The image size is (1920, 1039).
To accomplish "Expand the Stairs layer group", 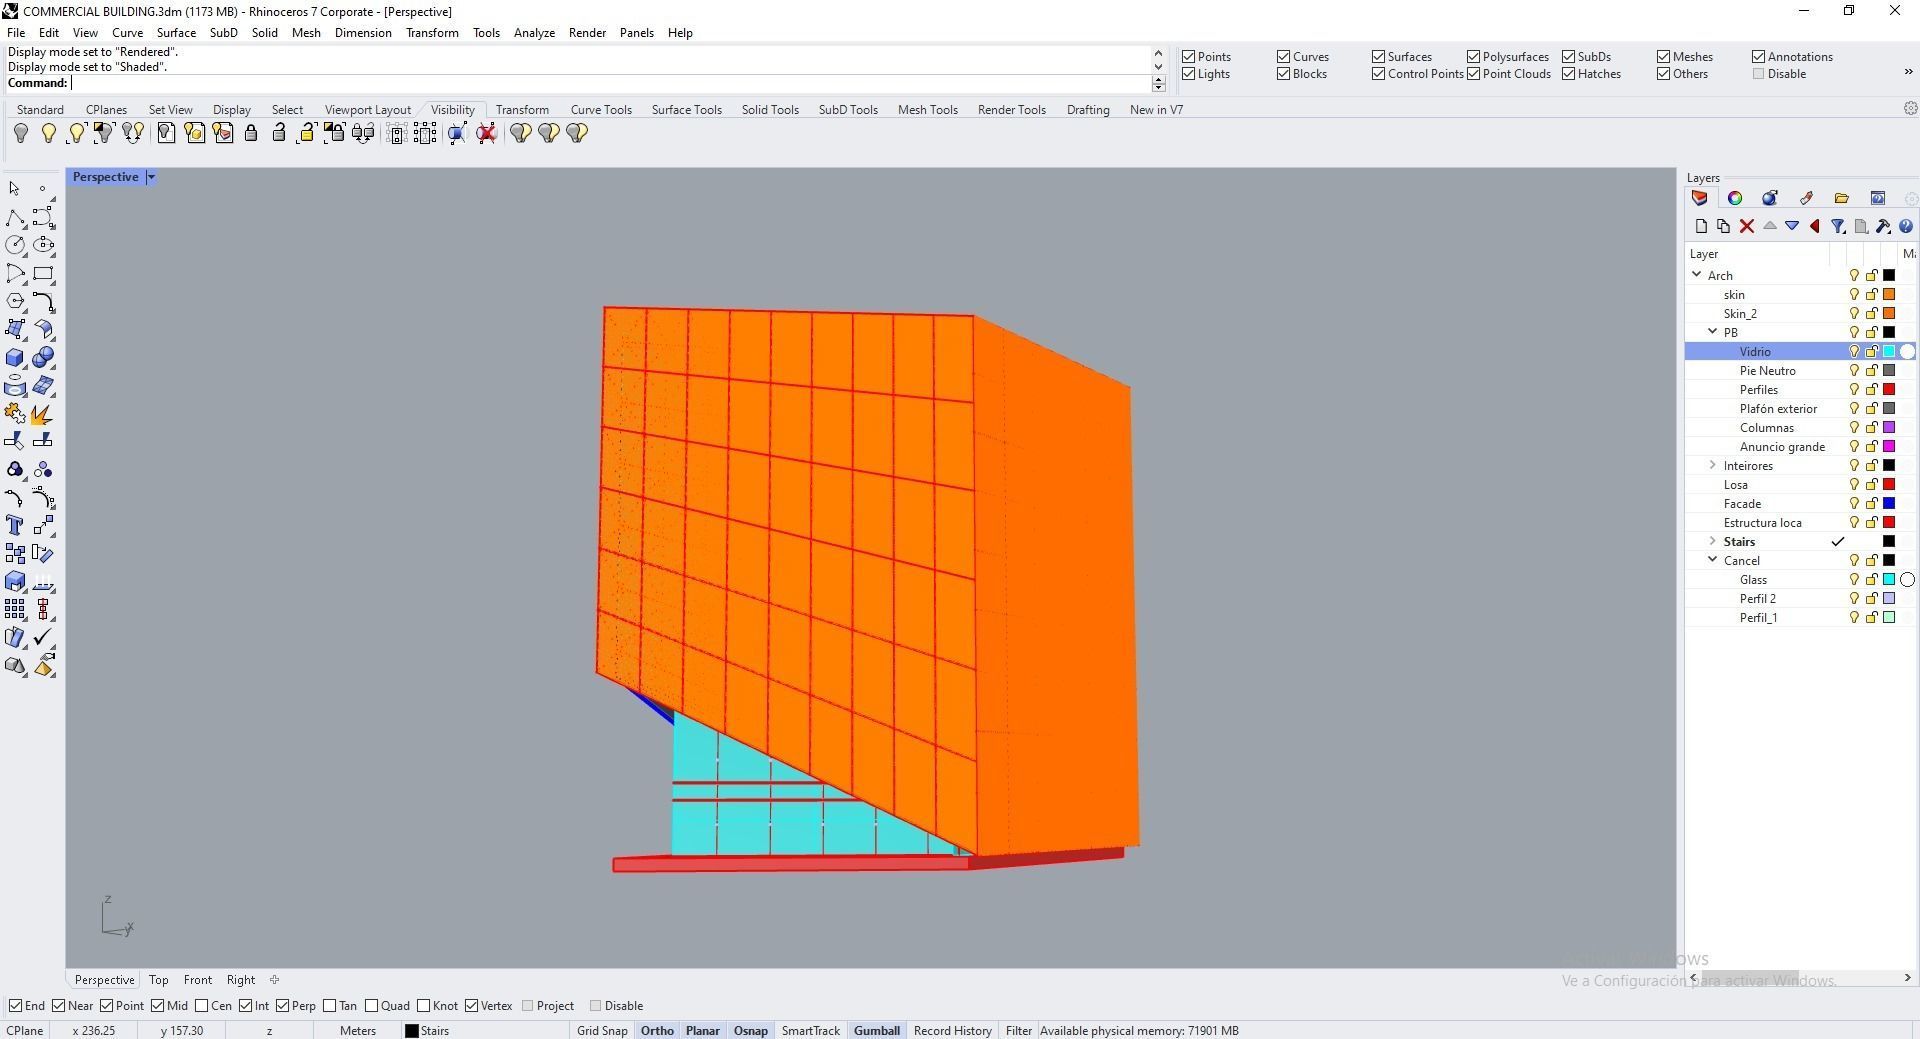I will [x=1713, y=541].
